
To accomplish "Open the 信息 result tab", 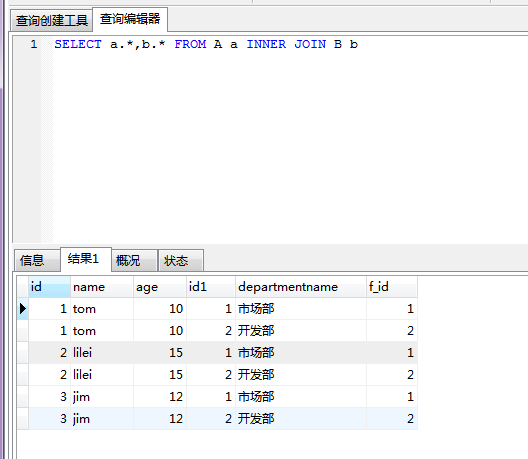I will tap(37, 260).
